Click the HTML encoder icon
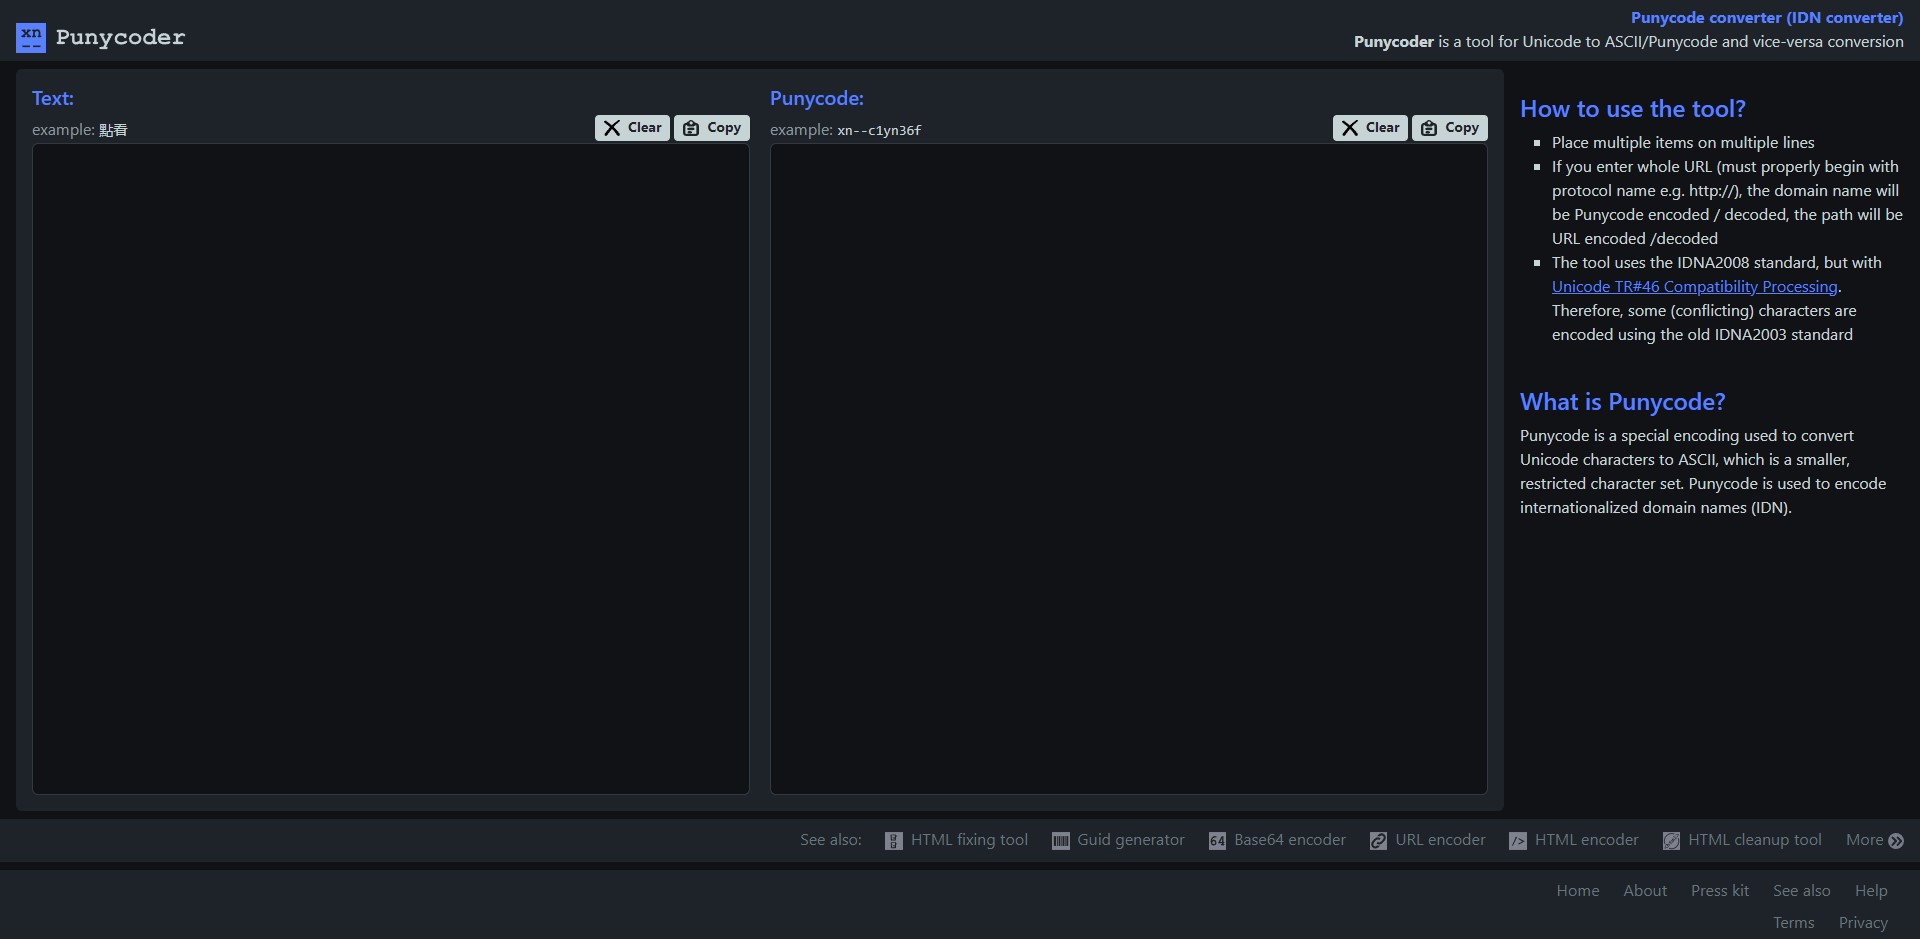The width and height of the screenshot is (1920, 939). [1518, 841]
